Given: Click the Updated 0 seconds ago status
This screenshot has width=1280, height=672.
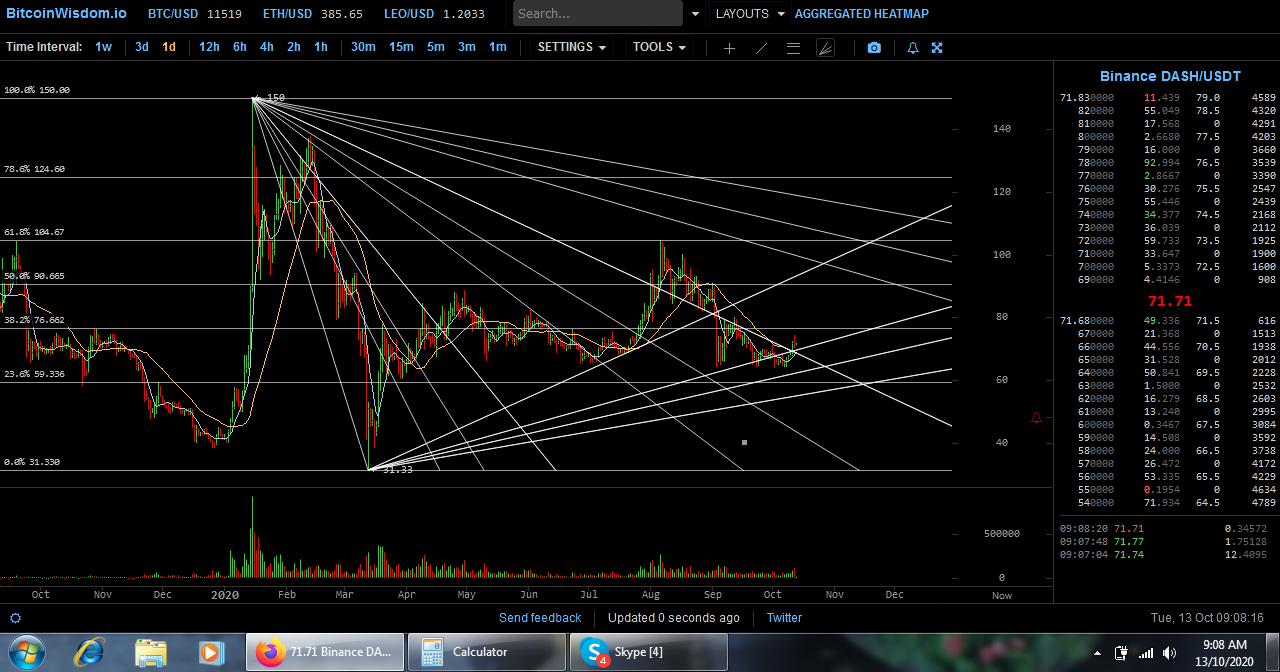Looking at the screenshot, I should tap(674, 618).
